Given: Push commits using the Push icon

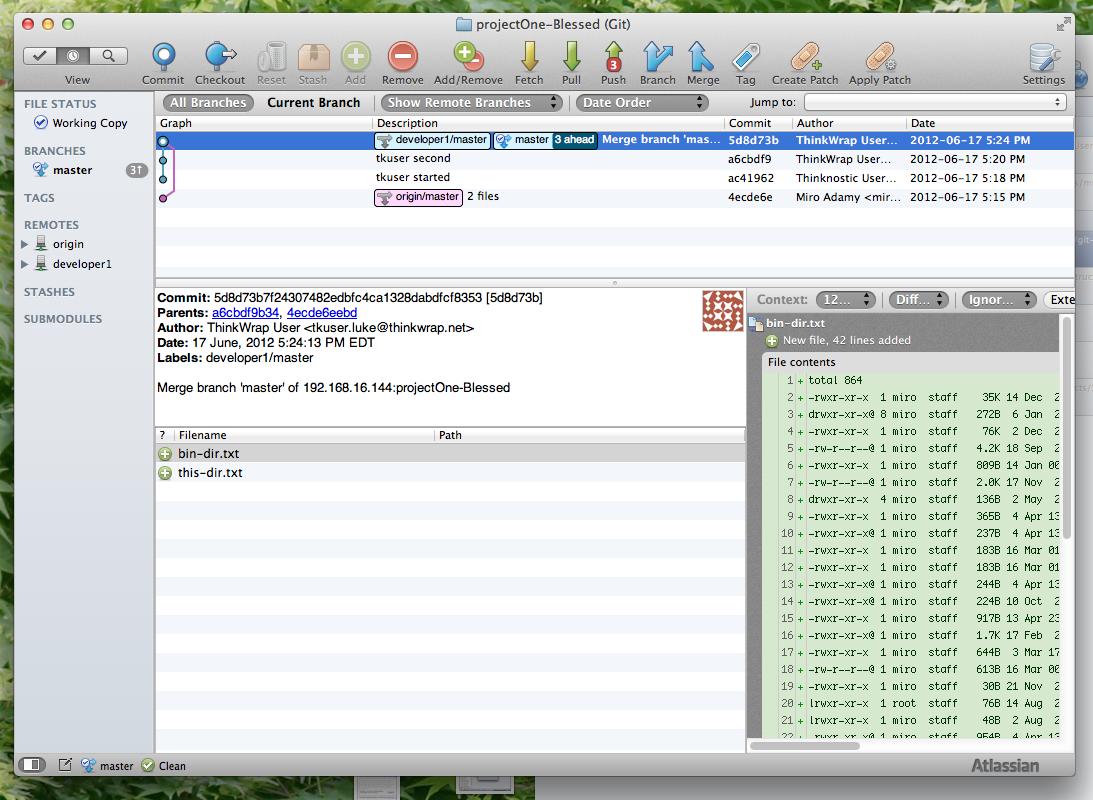Looking at the screenshot, I should coord(613,56).
